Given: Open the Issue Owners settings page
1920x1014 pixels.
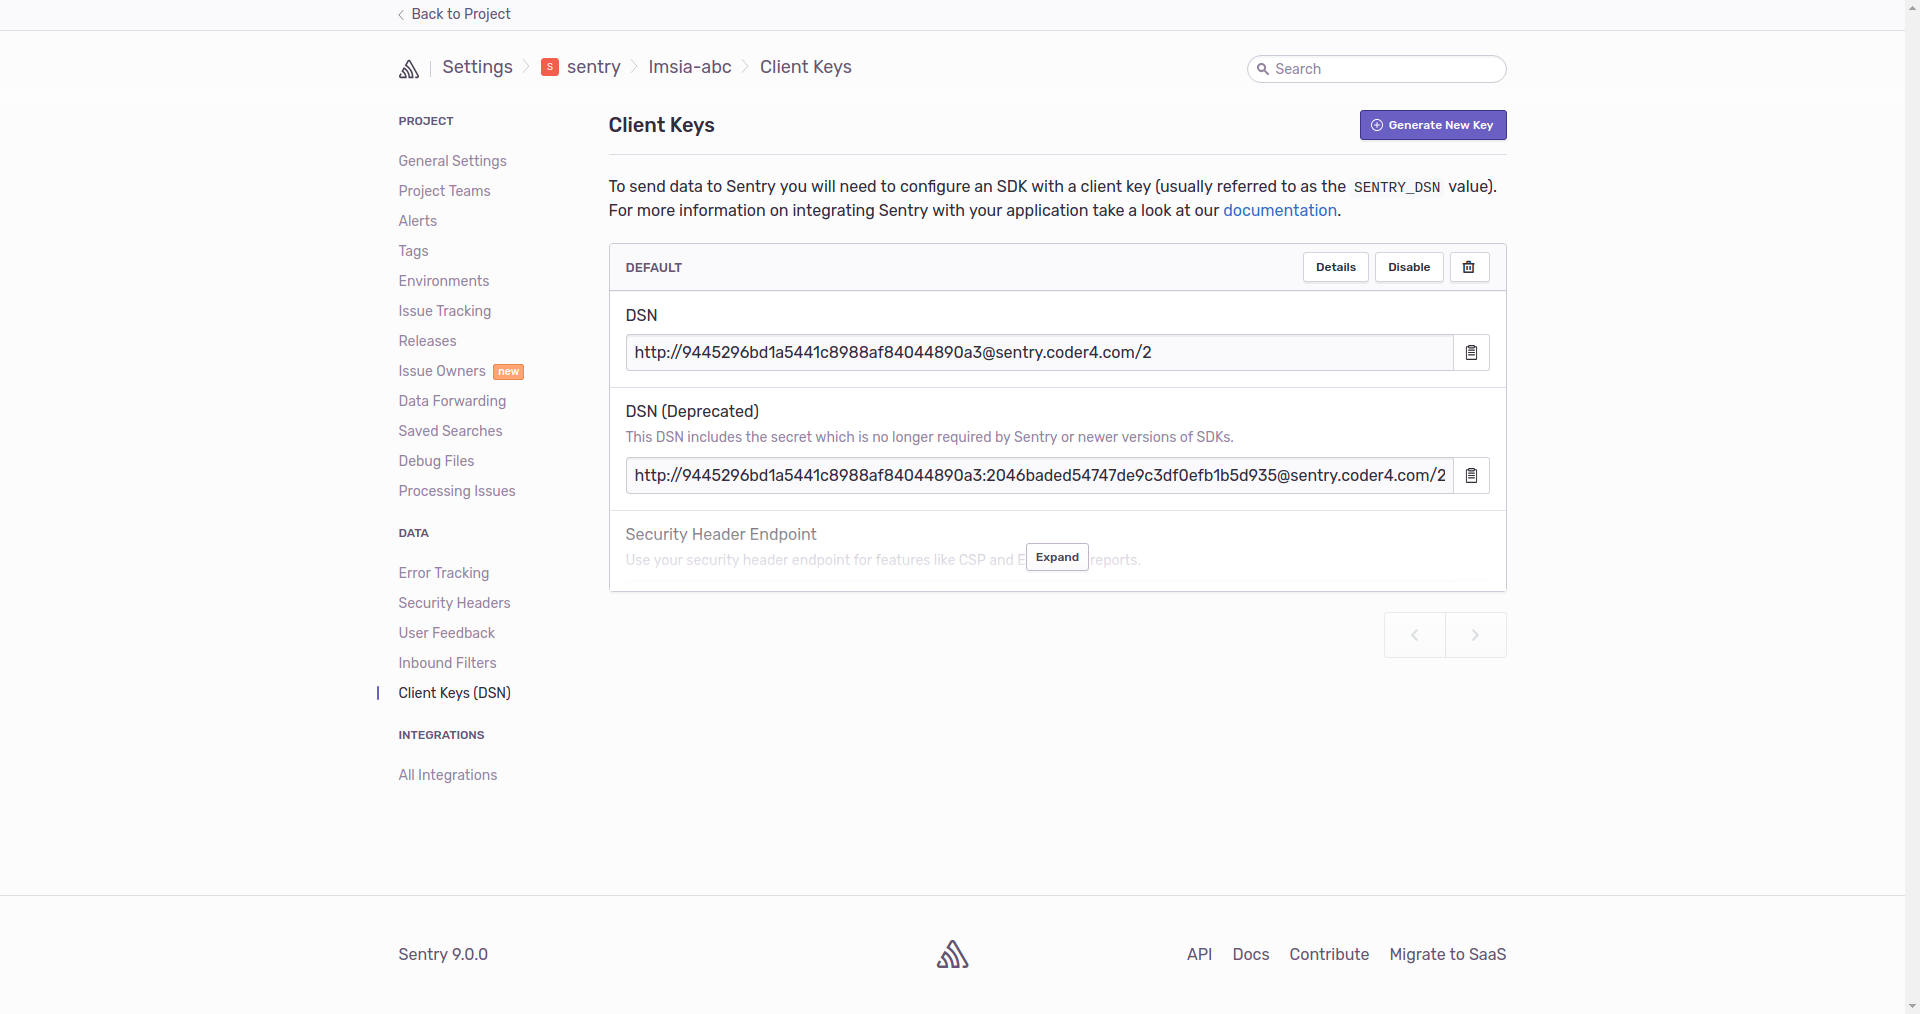Looking at the screenshot, I should [x=442, y=371].
